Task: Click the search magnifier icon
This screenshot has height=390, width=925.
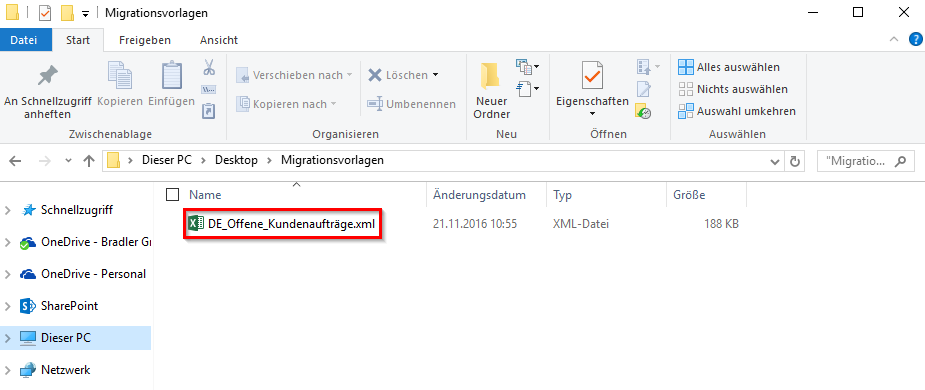Action: tap(900, 160)
